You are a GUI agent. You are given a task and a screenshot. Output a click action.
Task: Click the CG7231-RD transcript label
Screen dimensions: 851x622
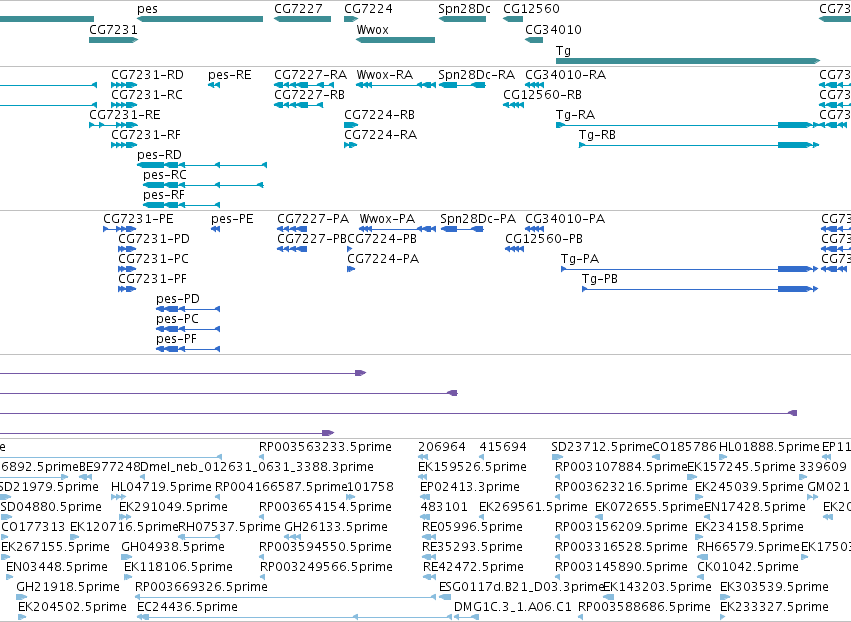(147, 74)
